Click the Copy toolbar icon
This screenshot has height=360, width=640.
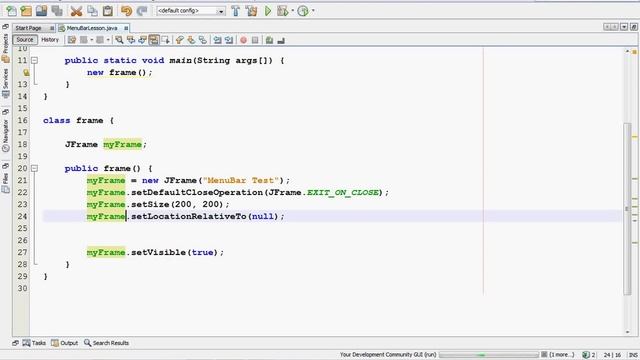tap(92, 11)
